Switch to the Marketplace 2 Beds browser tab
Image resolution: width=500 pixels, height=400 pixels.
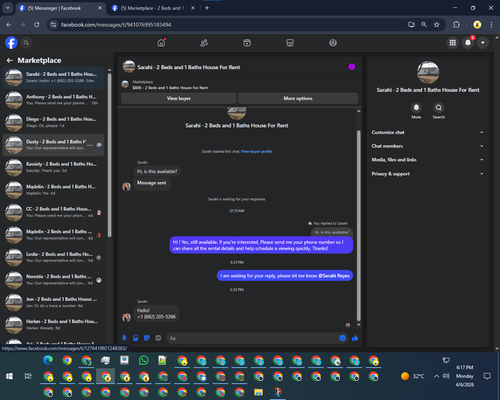click(152, 8)
